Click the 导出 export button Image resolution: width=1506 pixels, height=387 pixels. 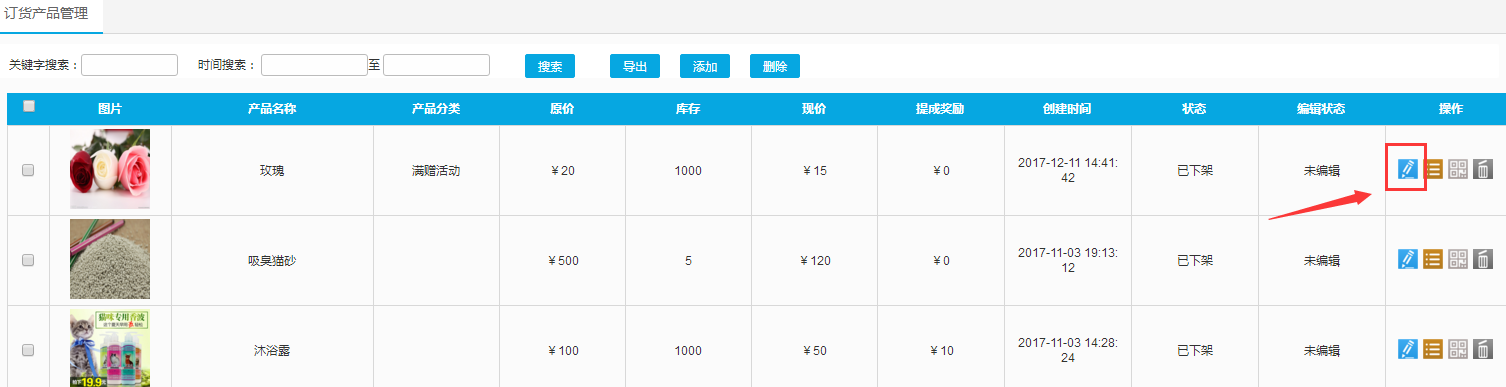tap(635, 66)
